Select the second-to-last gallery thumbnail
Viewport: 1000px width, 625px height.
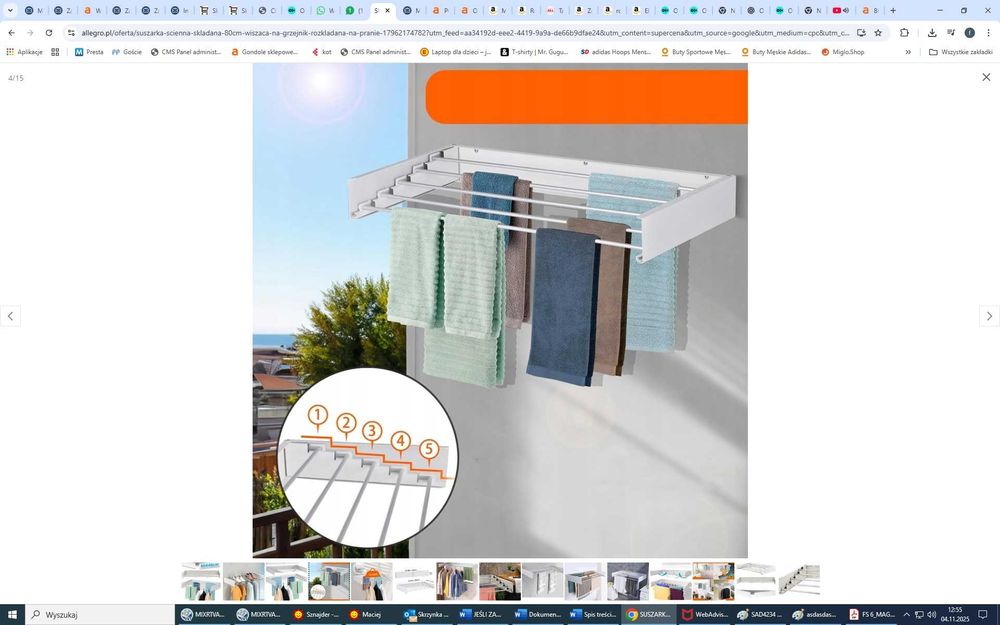click(x=756, y=581)
